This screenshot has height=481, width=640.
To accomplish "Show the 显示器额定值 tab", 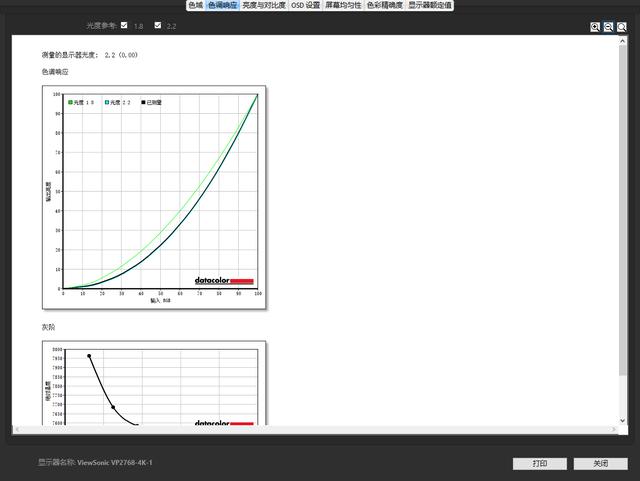I will (x=430, y=5).
